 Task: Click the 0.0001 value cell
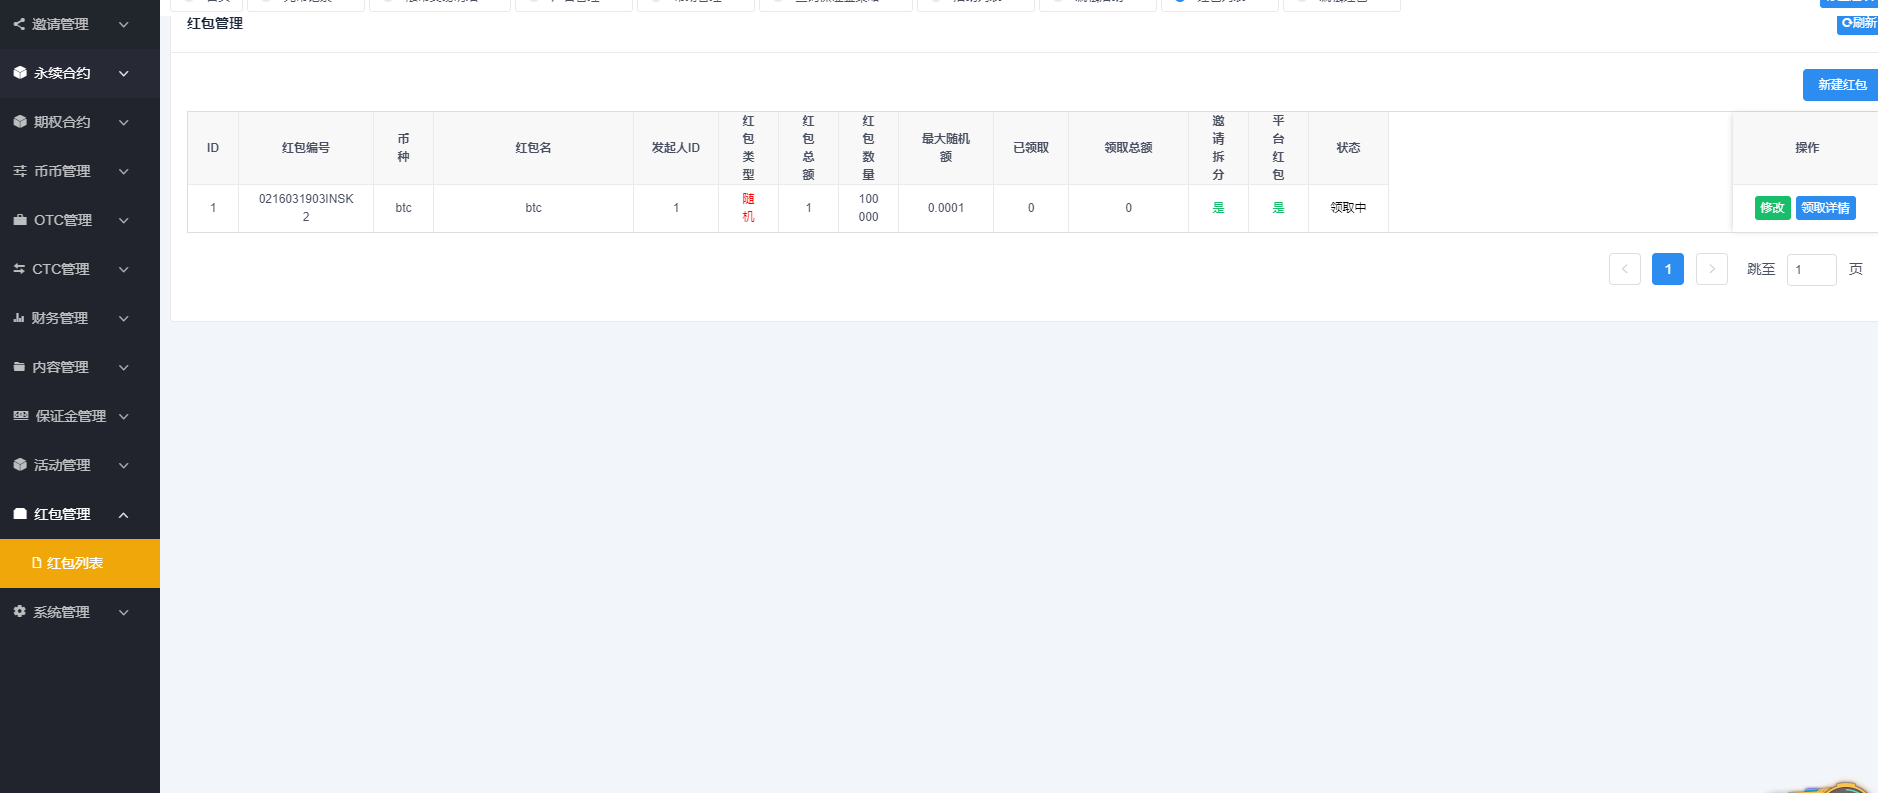click(x=946, y=208)
